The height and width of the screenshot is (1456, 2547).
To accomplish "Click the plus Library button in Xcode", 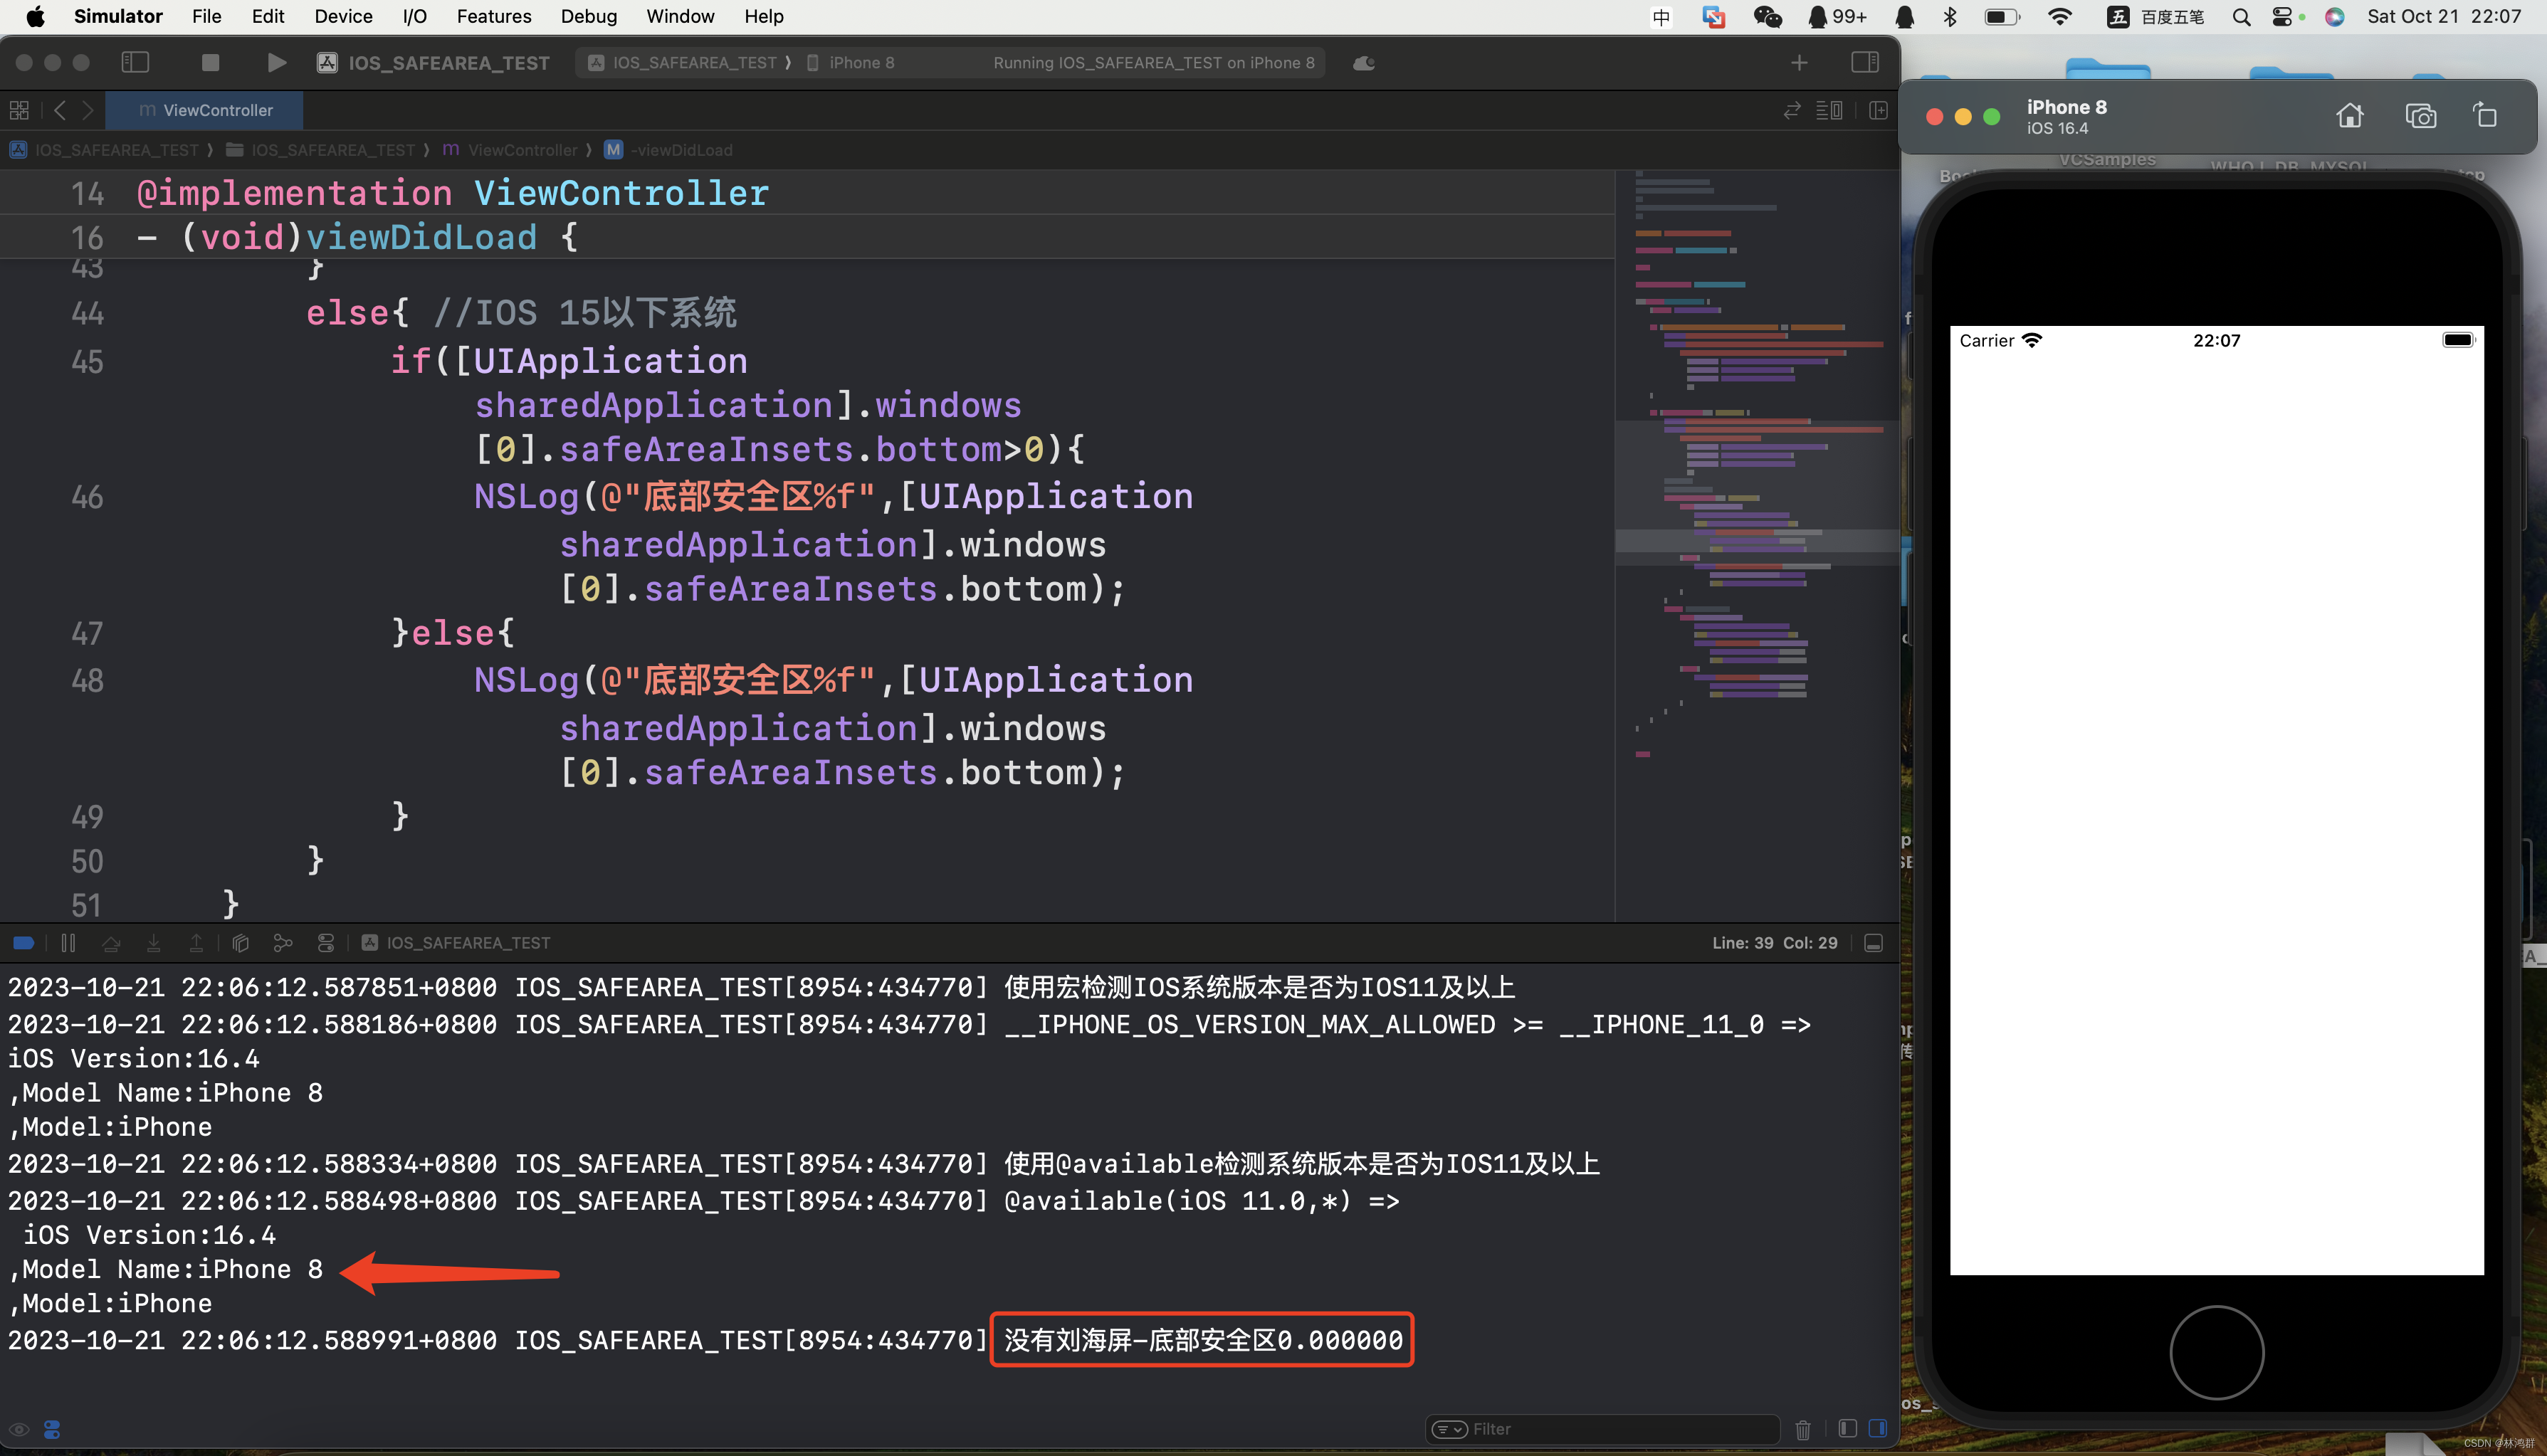I will click(x=1798, y=62).
